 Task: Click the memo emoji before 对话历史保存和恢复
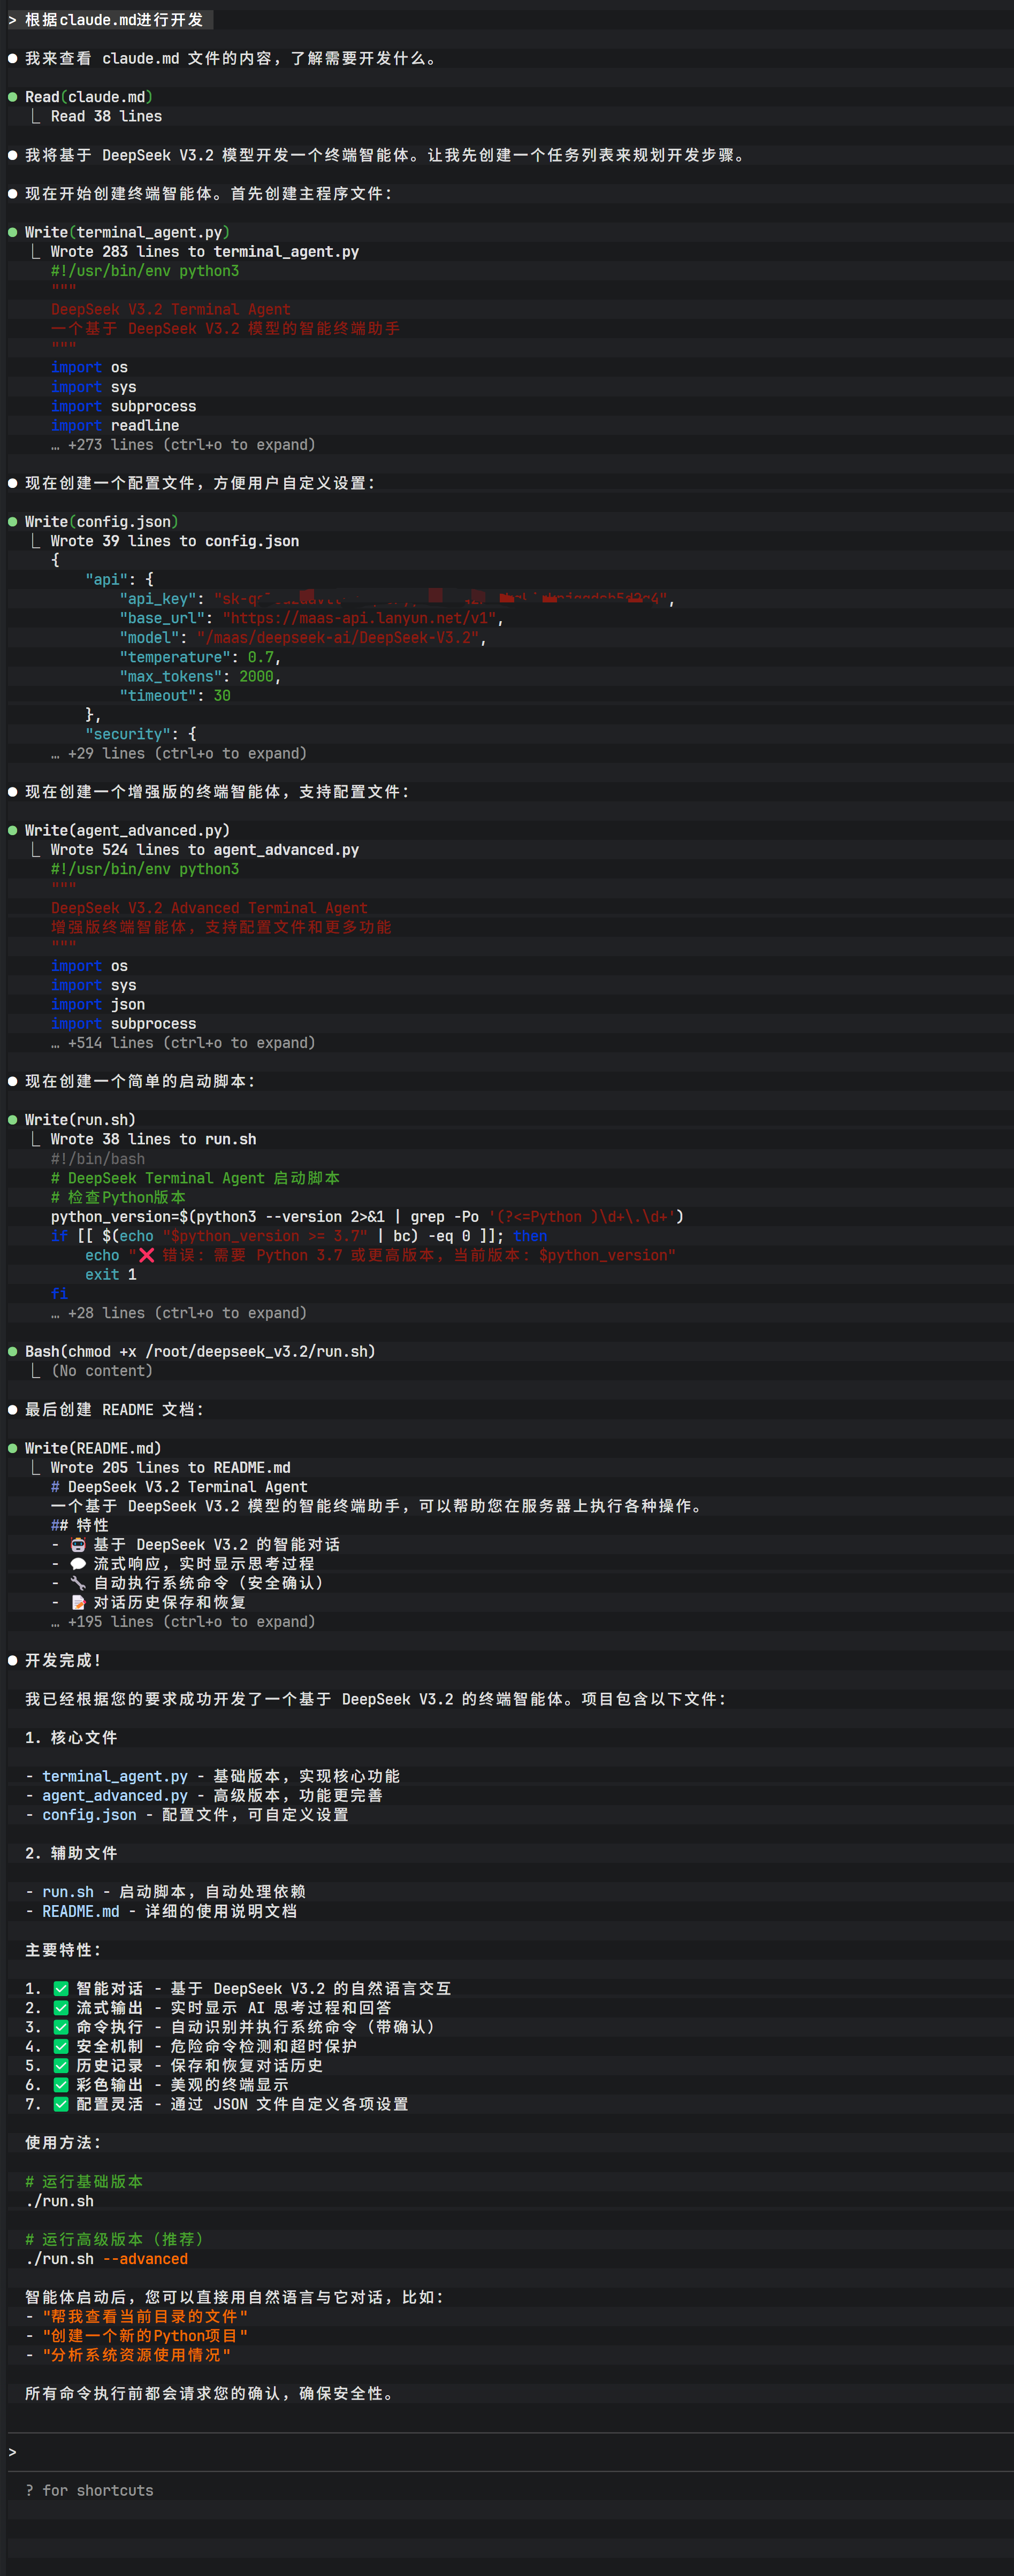[78, 1602]
